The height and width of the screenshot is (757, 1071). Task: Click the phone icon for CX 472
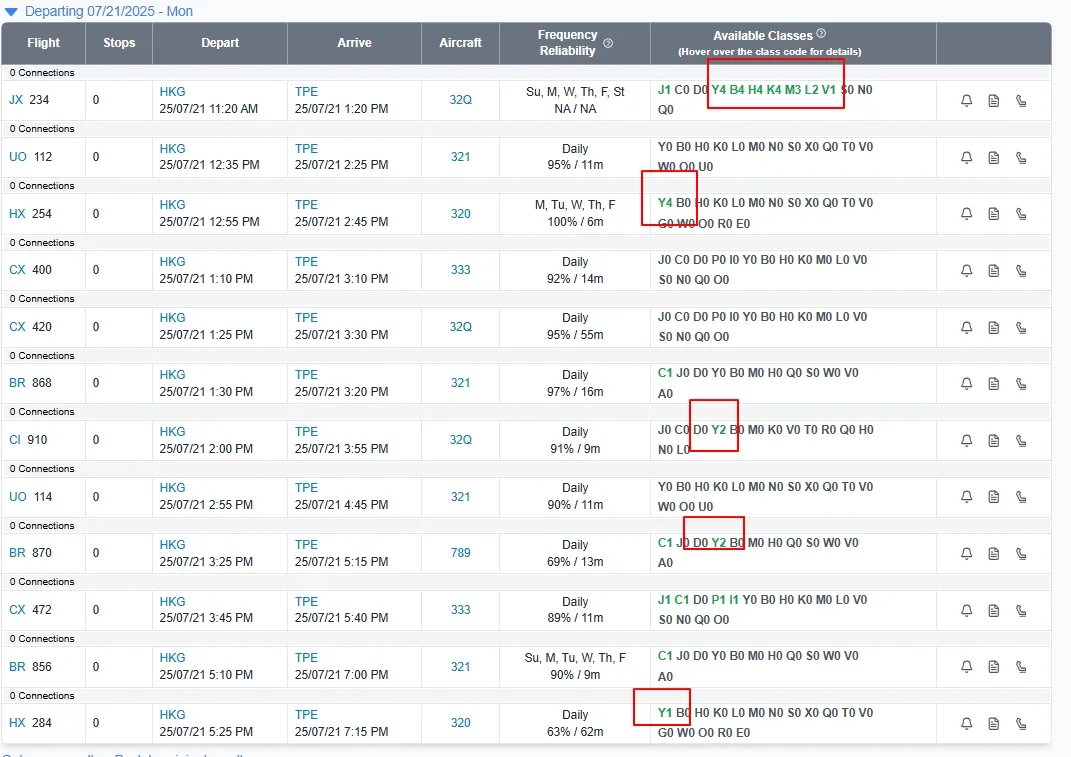(x=1021, y=610)
